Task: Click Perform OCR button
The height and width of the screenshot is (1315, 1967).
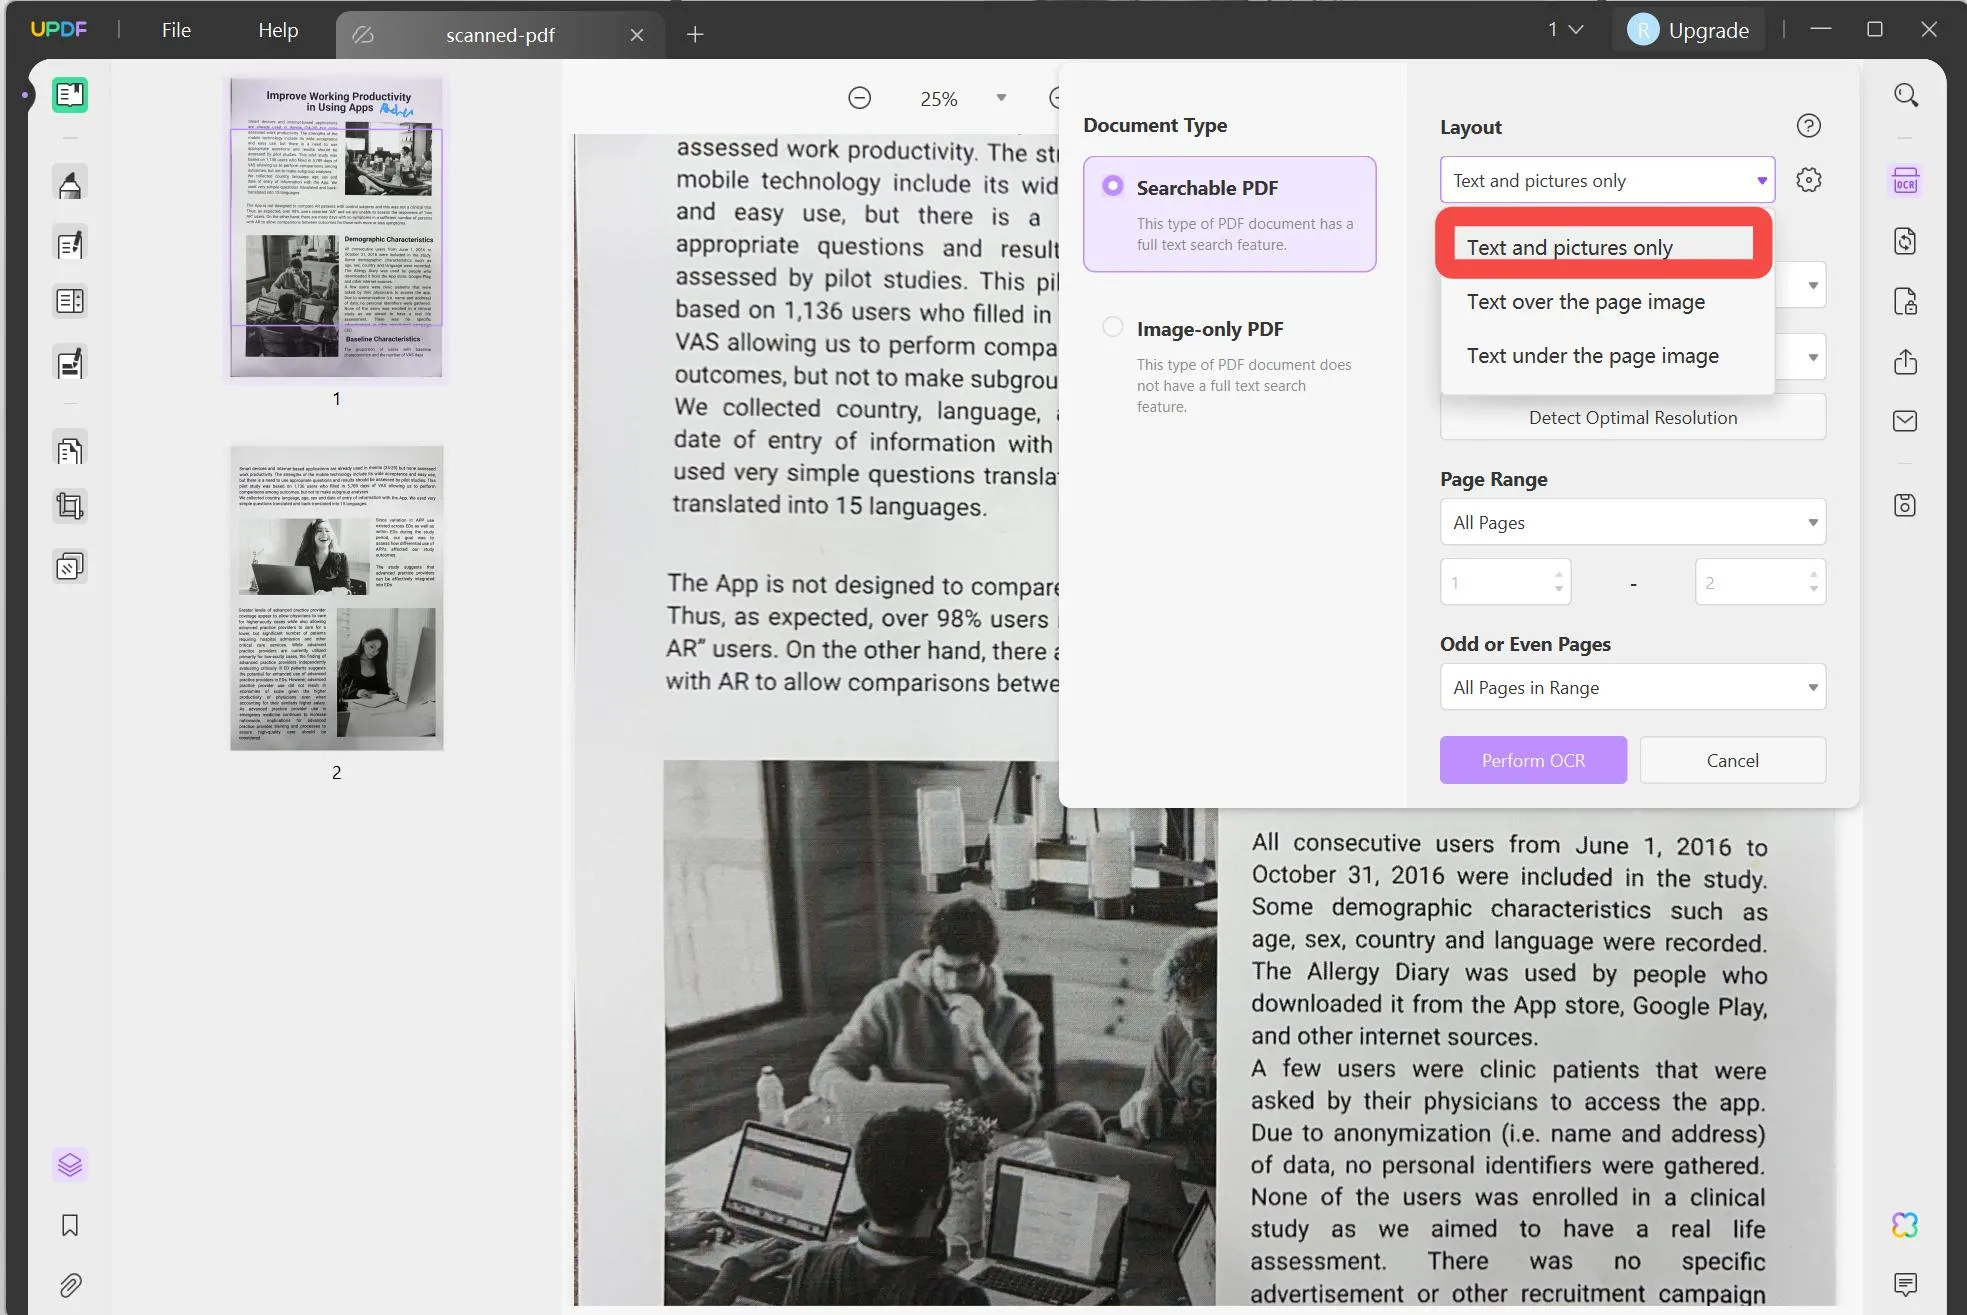Action: coord(1533,759)
